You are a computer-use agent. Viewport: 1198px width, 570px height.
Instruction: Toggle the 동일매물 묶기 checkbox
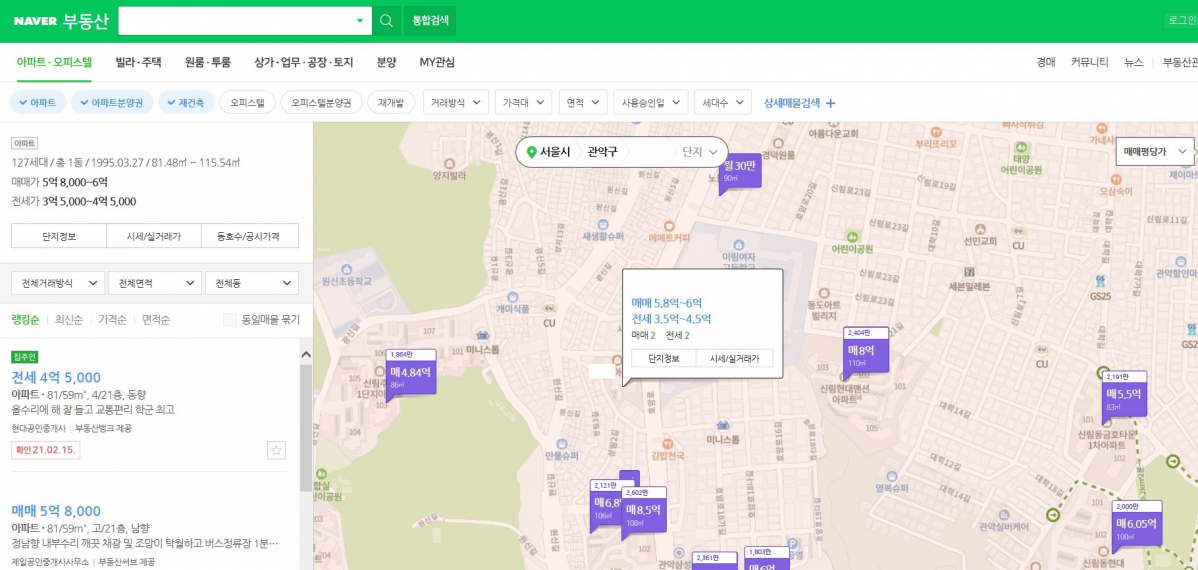point(229,319)
